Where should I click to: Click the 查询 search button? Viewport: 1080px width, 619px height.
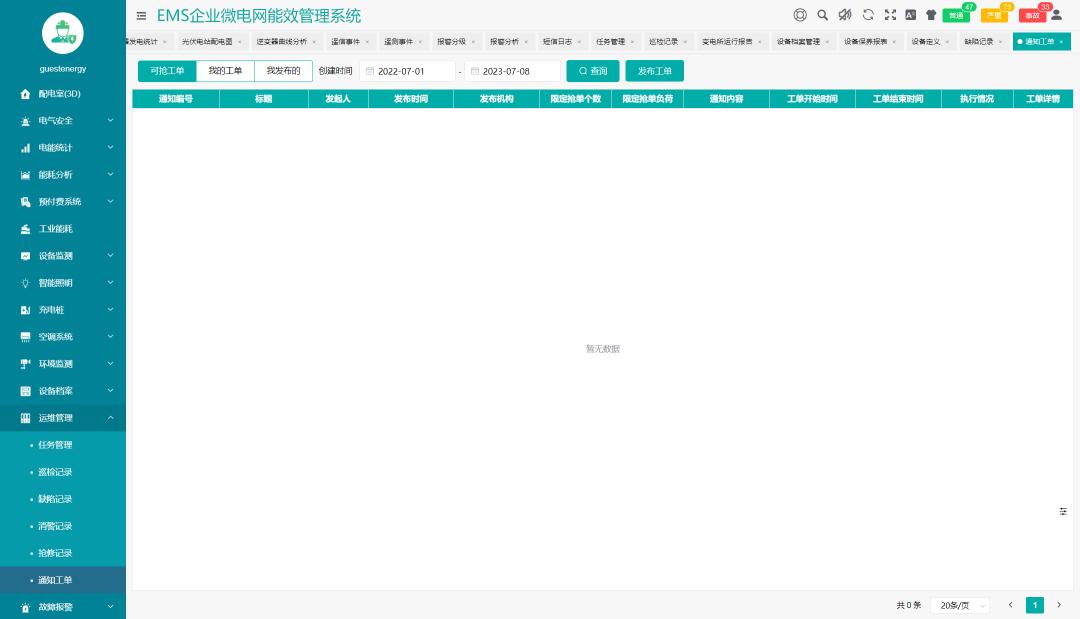point(594,71)
